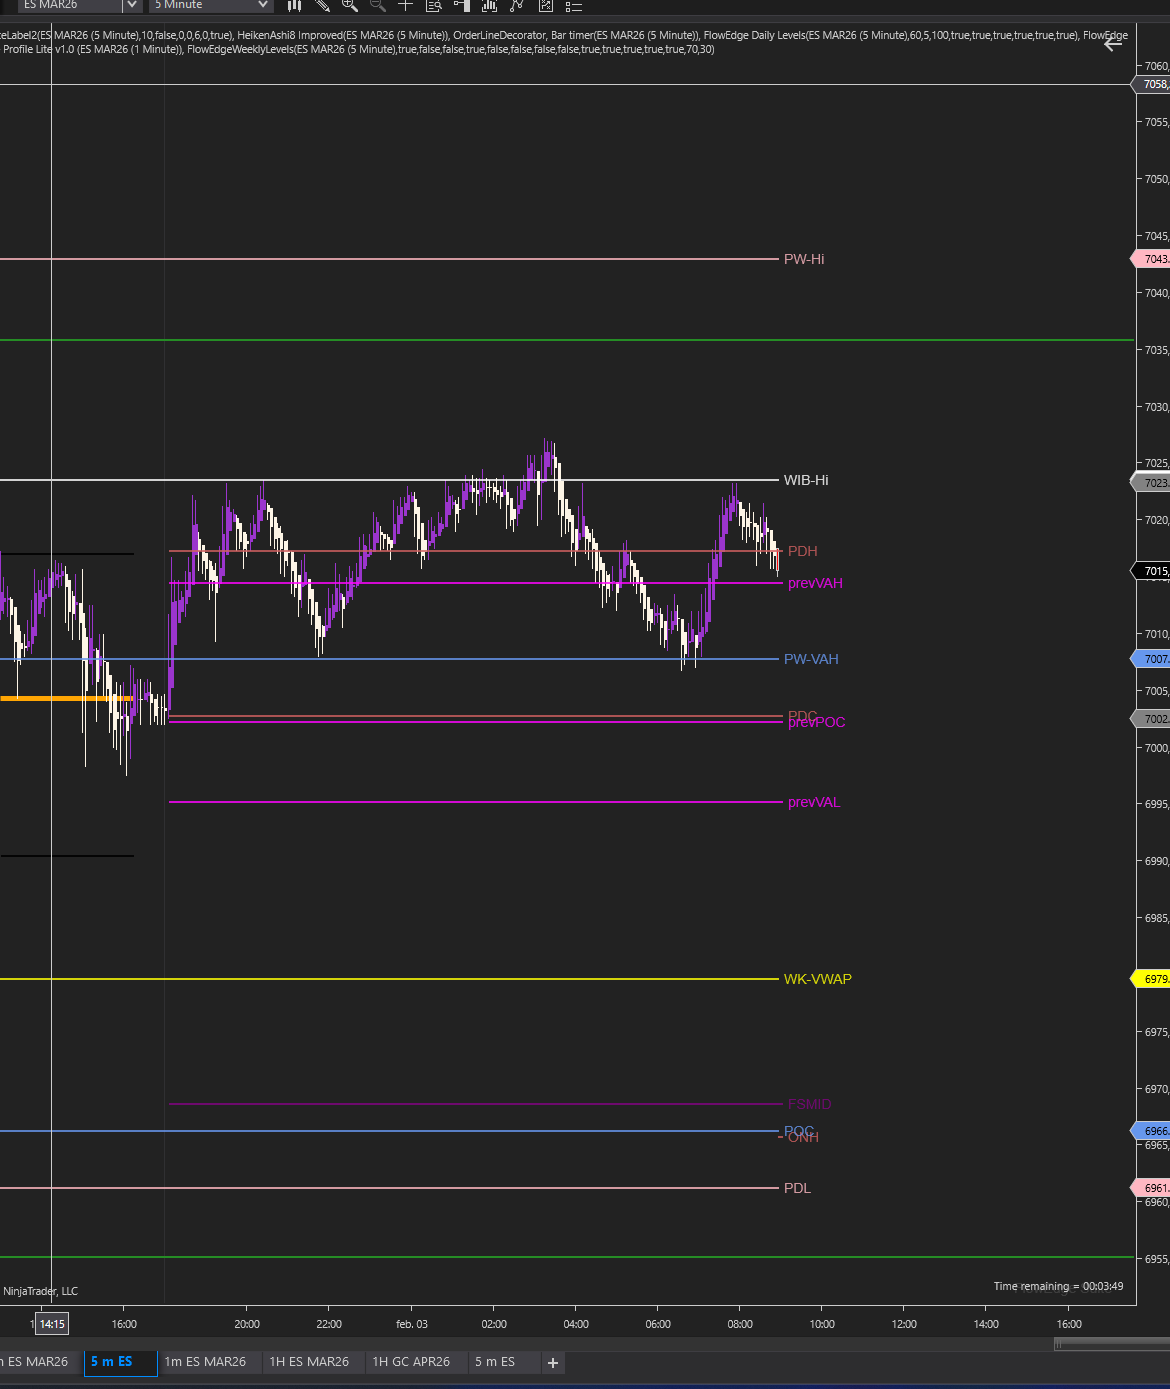Open the drawing objects list icon
Viewport: 1170px width, 1389px height.
(516, 7)
